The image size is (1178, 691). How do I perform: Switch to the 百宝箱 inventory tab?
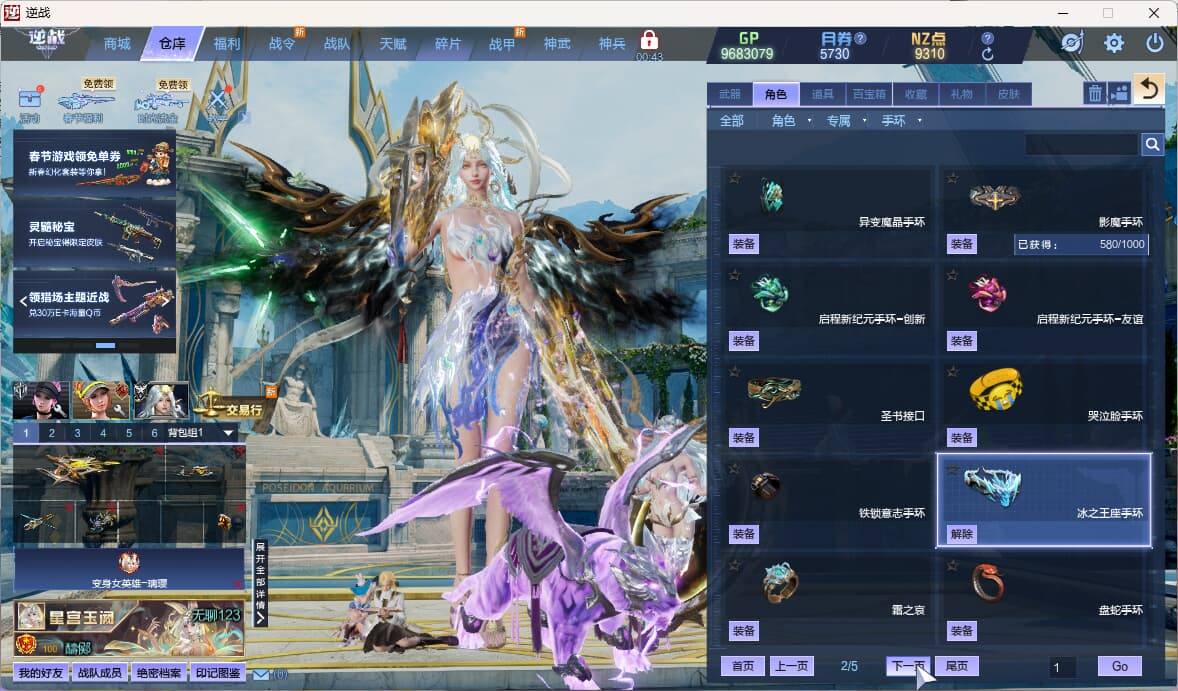[868, 94]
